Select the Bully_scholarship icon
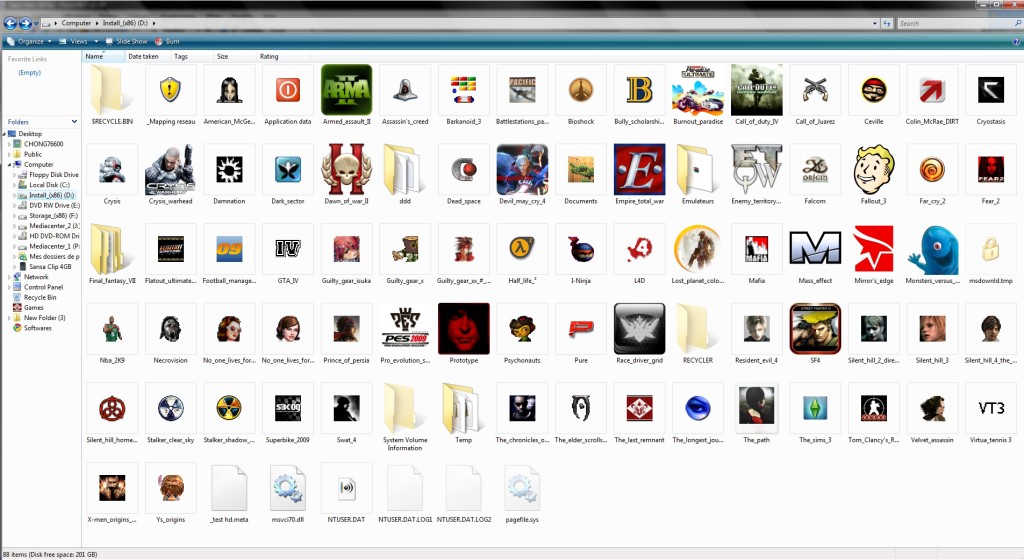This screenshot has height=560, width=1024. [639, 90]
